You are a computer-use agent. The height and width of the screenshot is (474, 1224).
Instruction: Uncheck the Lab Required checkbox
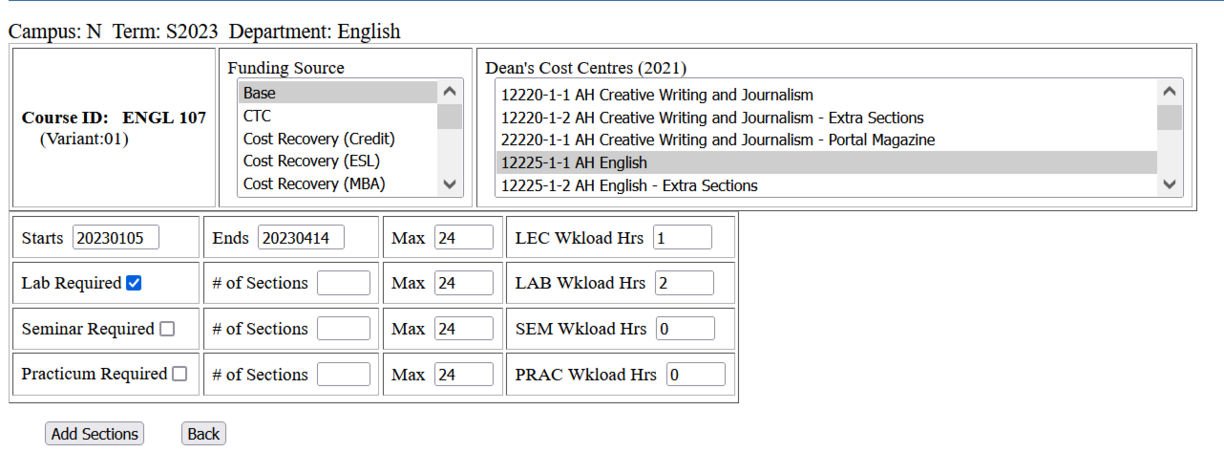134,283
